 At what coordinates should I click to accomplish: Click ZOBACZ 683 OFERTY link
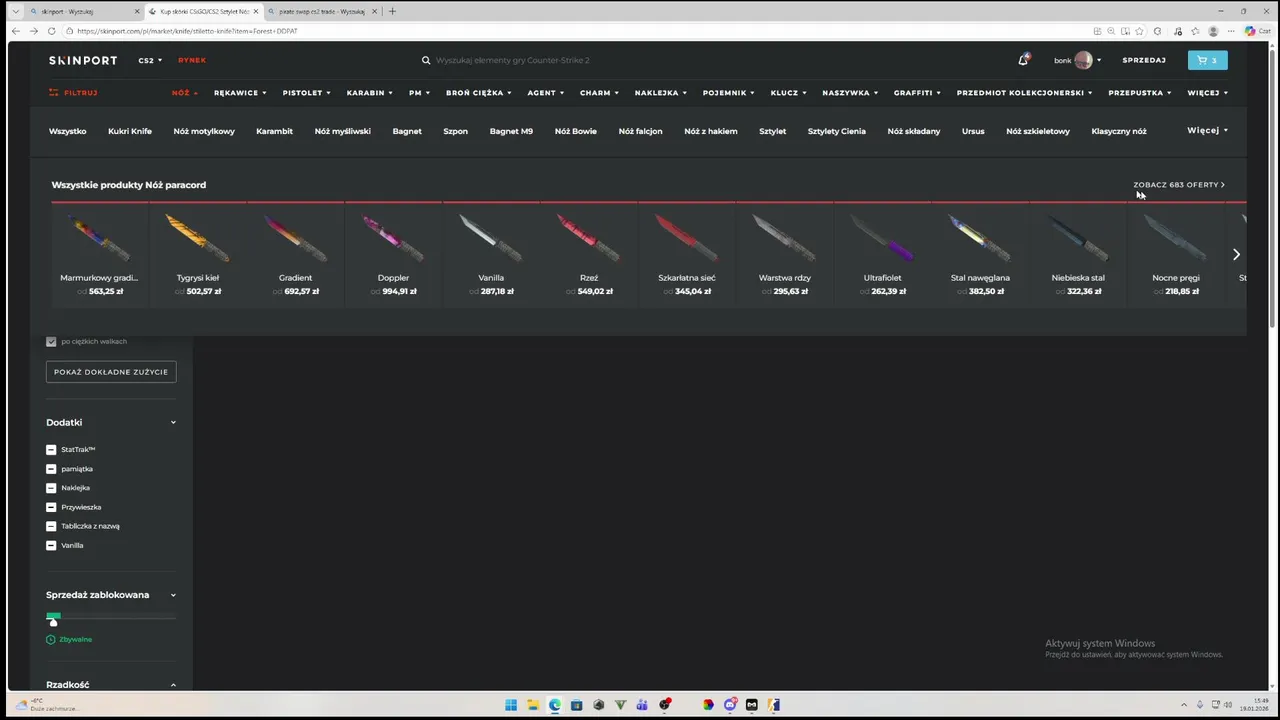(x=1179, y=185)
